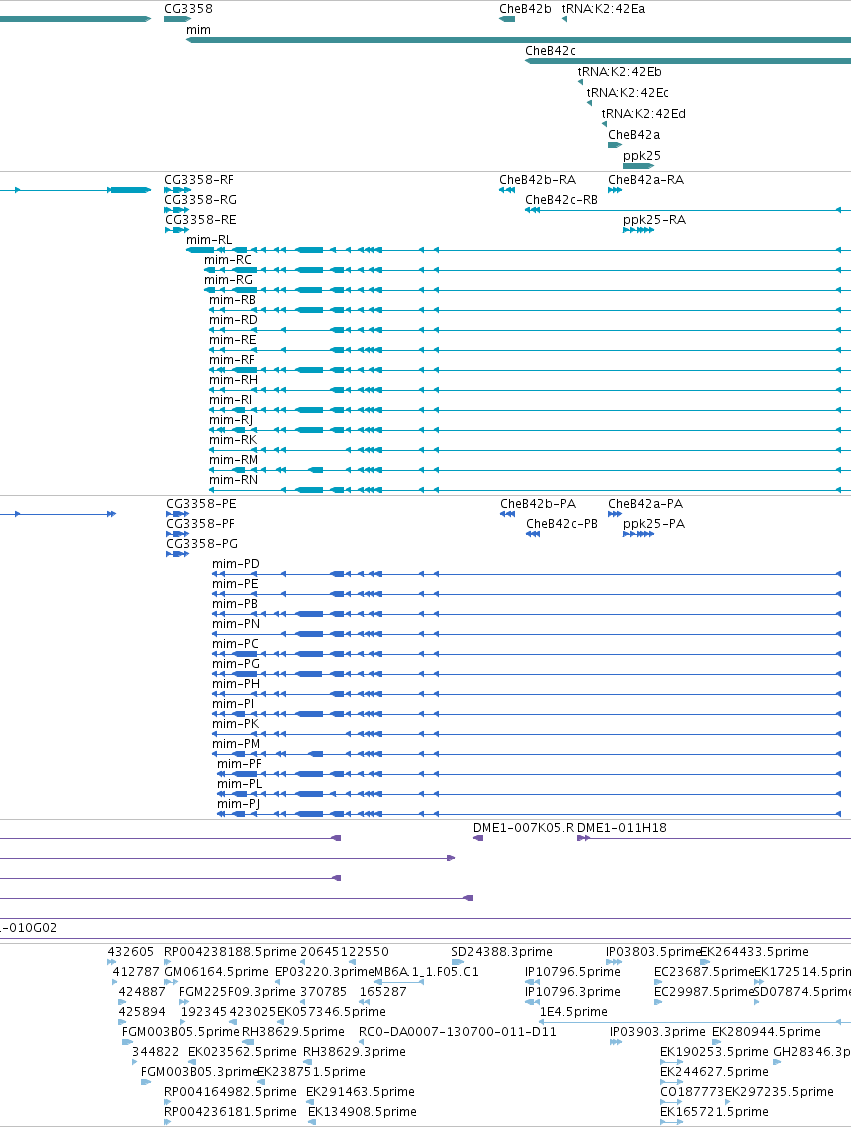Select the ppk25 gene label

click(x=642, y=155)
